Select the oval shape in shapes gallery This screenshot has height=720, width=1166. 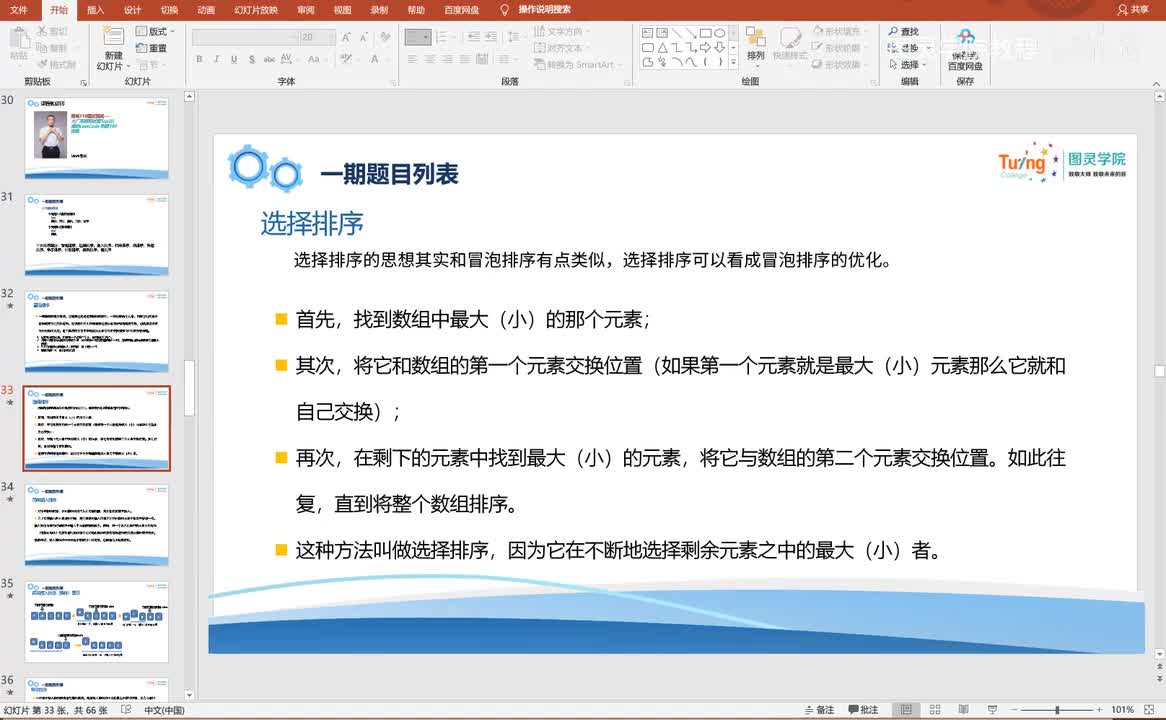tap(719, 33)
